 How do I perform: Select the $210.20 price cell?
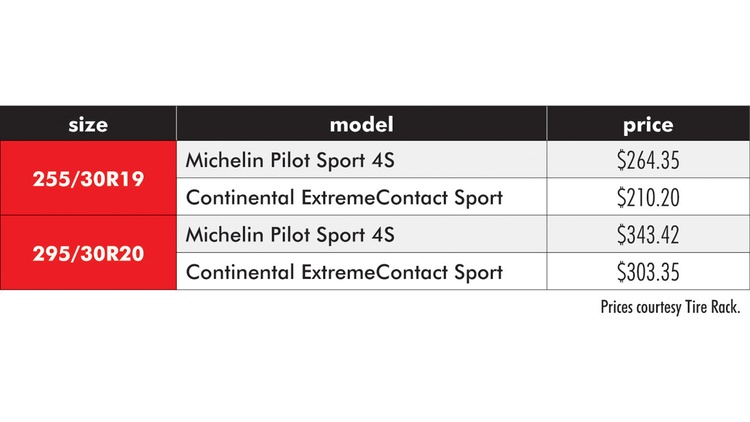coord(647,197)
